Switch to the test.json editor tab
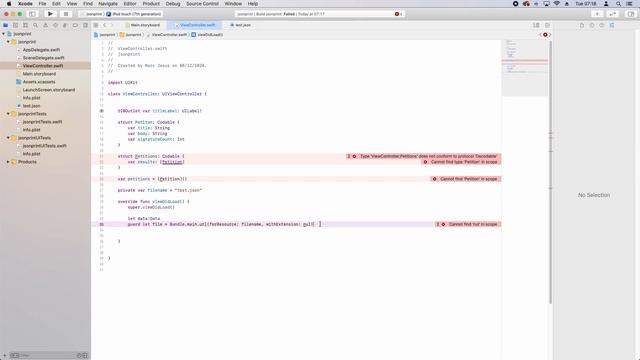The width and height of the screenshot is (640, 360). [240, 25]
